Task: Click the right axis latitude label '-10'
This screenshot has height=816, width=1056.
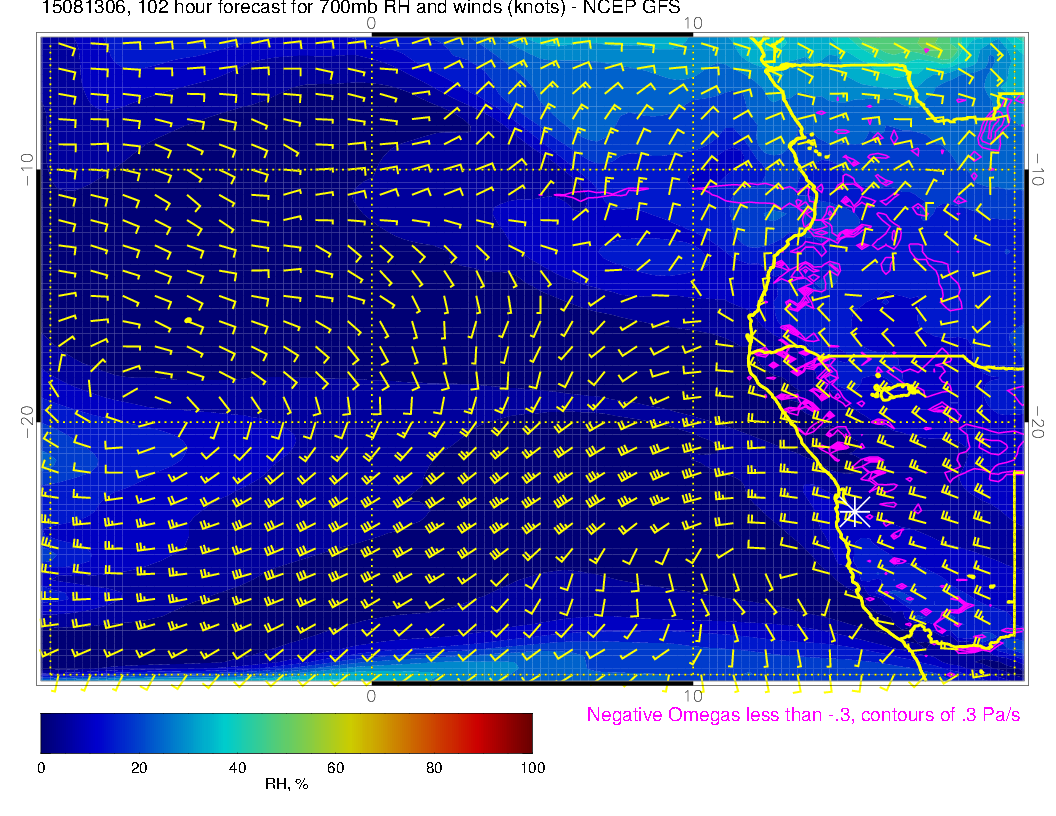Action: click(x=1037, y=169)
